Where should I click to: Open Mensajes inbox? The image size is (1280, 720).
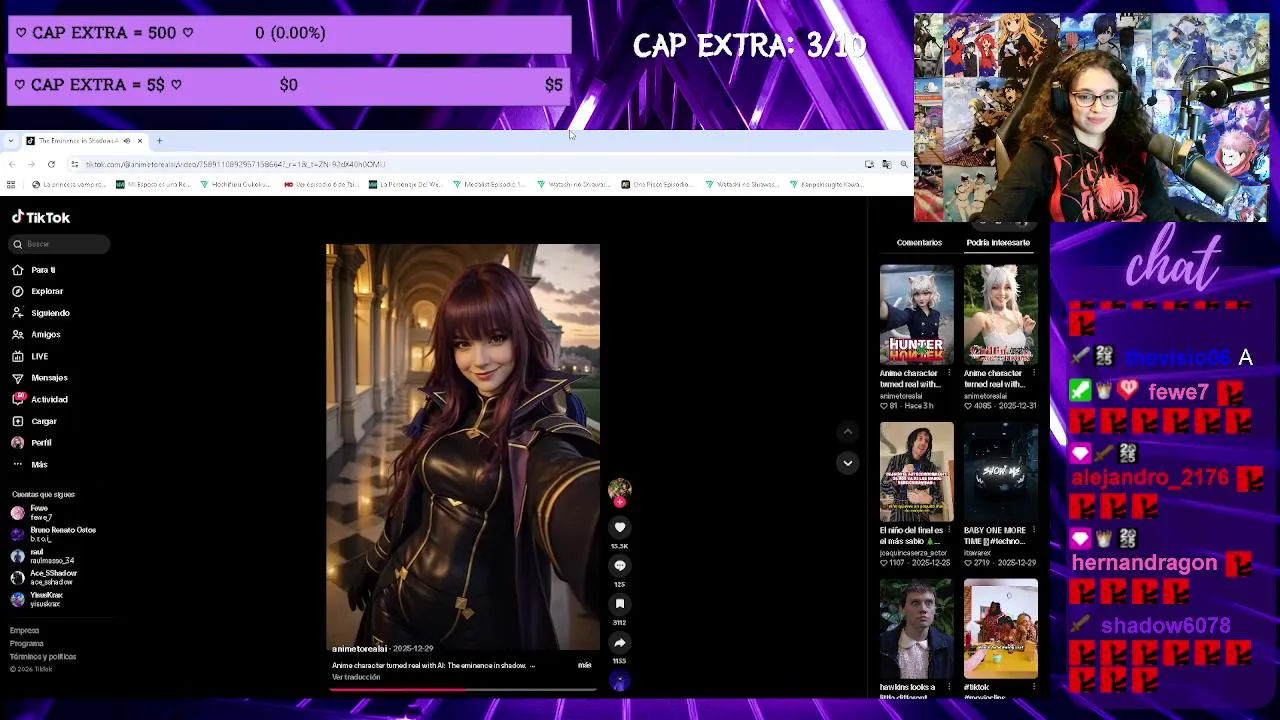(x=40, y=378)
